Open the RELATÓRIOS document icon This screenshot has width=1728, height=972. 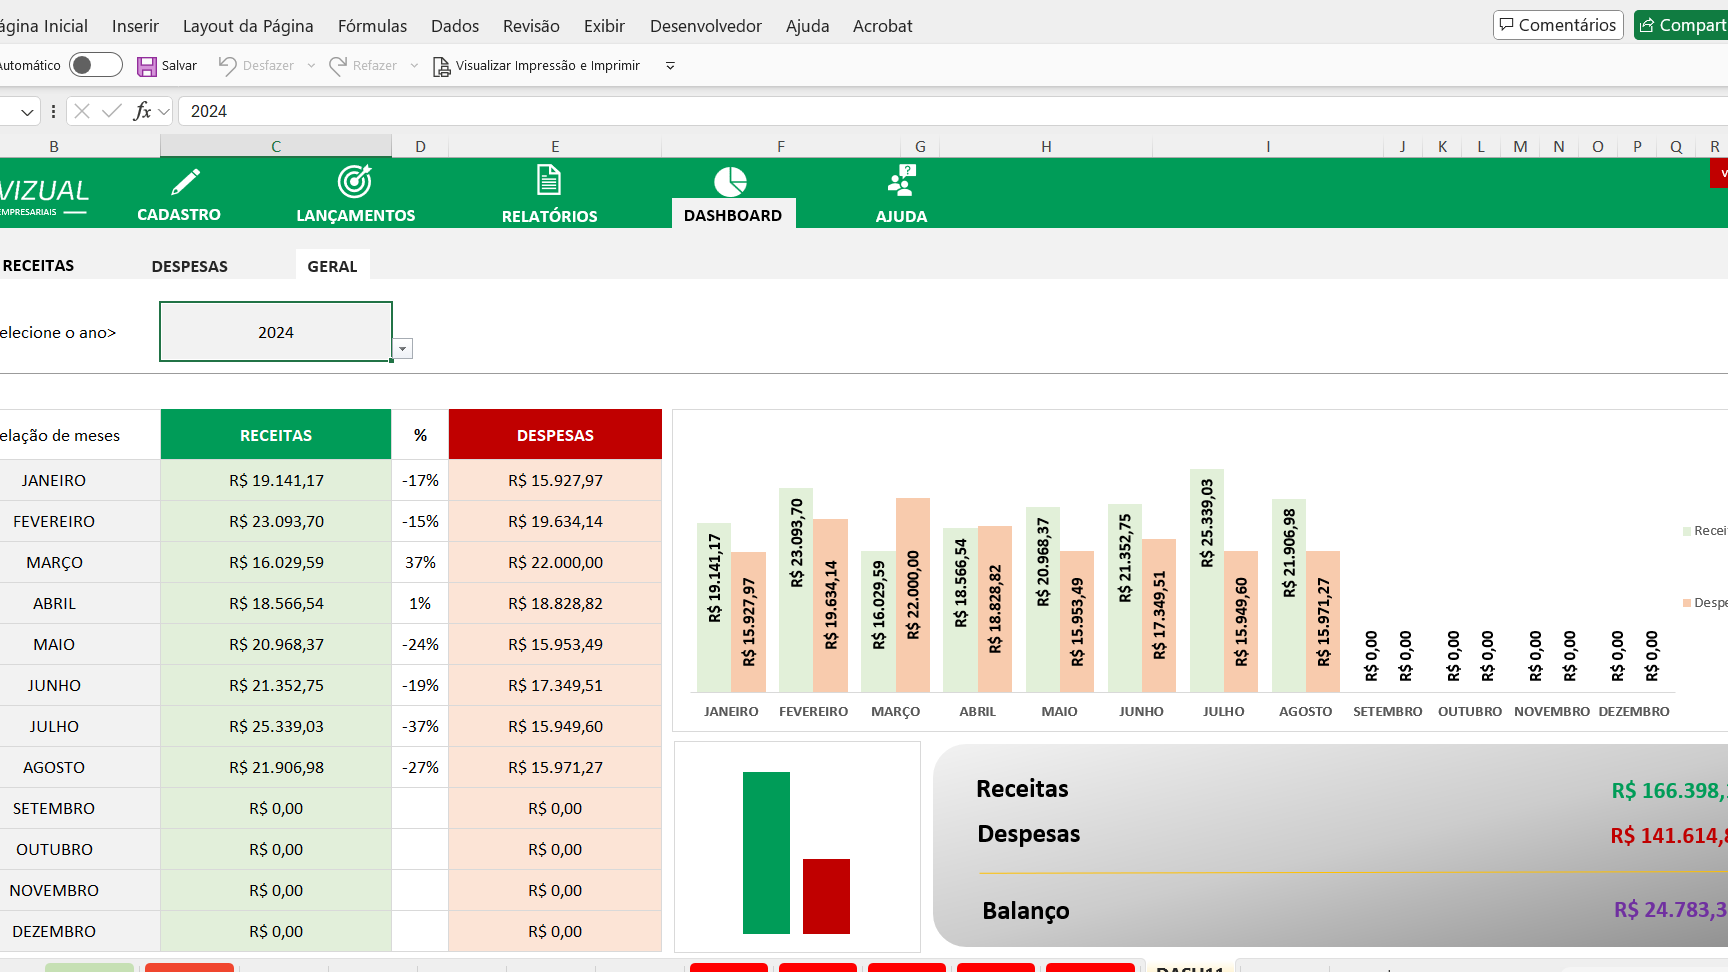[x=549, y=180]
